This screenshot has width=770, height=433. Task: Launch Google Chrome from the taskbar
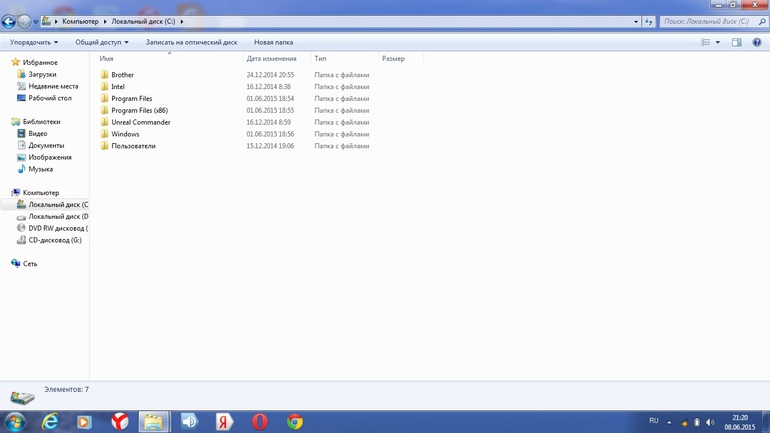(295, 422)
